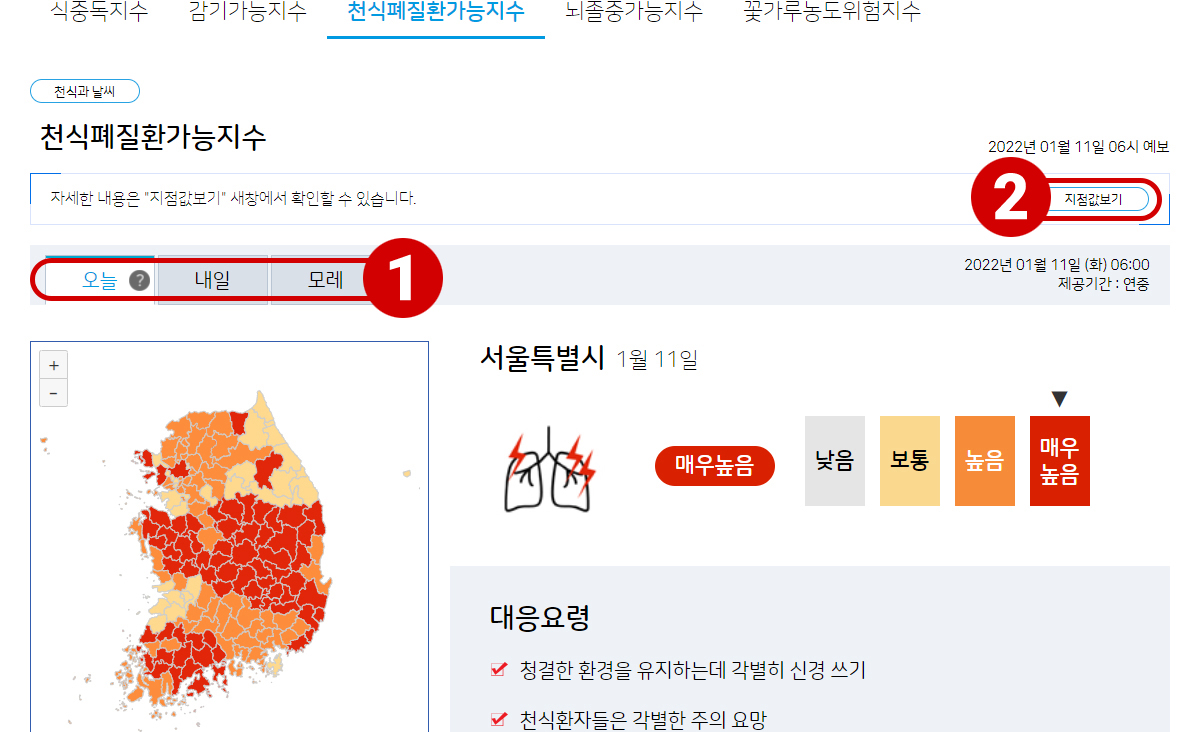Open the 꽃가루농도위험지수 tab
1200x732 pixels.
(833, 12)
